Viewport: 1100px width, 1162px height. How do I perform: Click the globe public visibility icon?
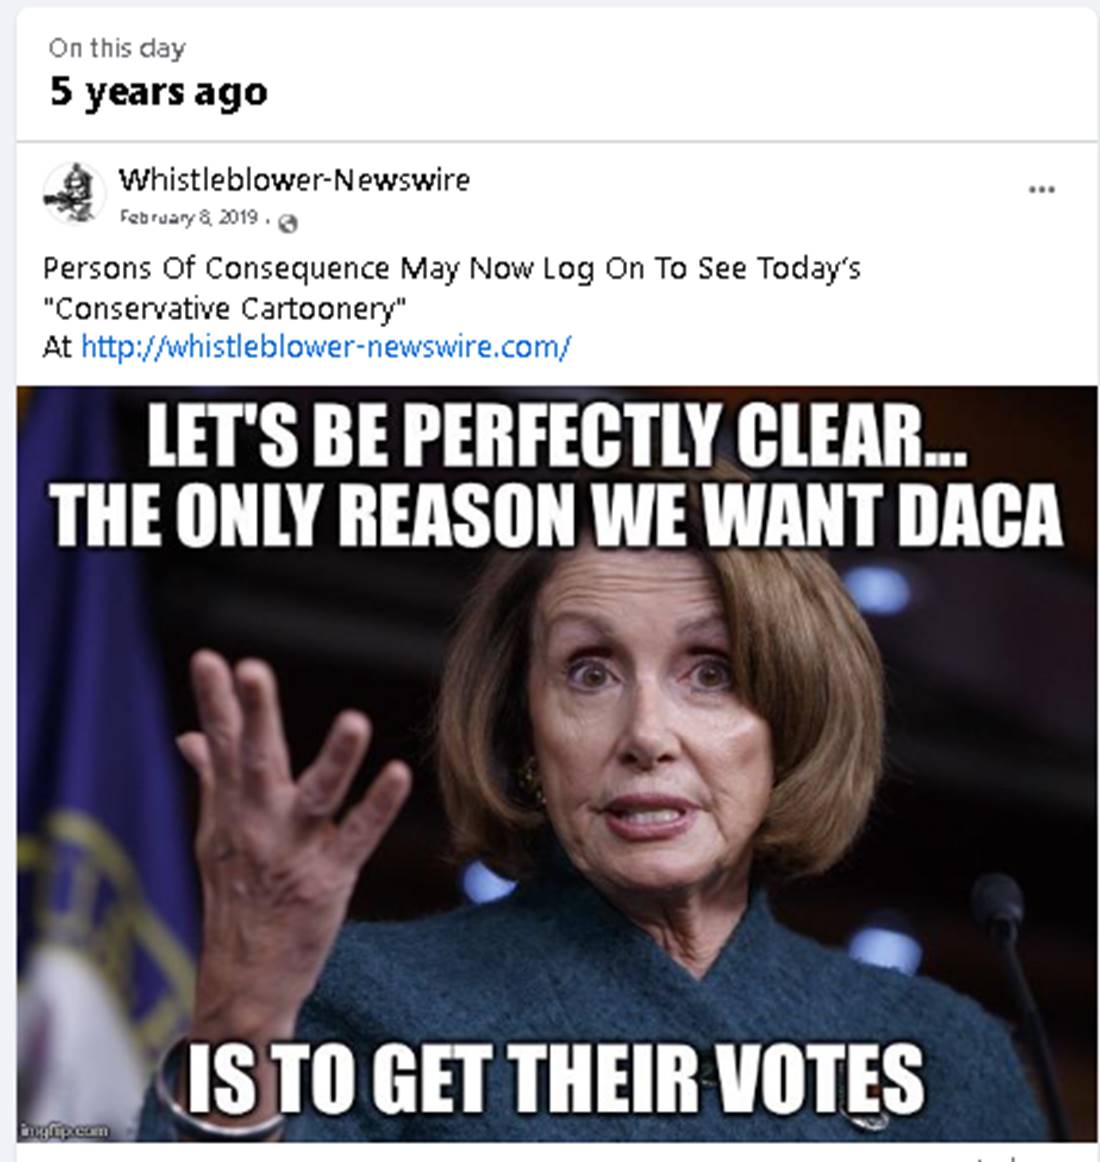288,223
